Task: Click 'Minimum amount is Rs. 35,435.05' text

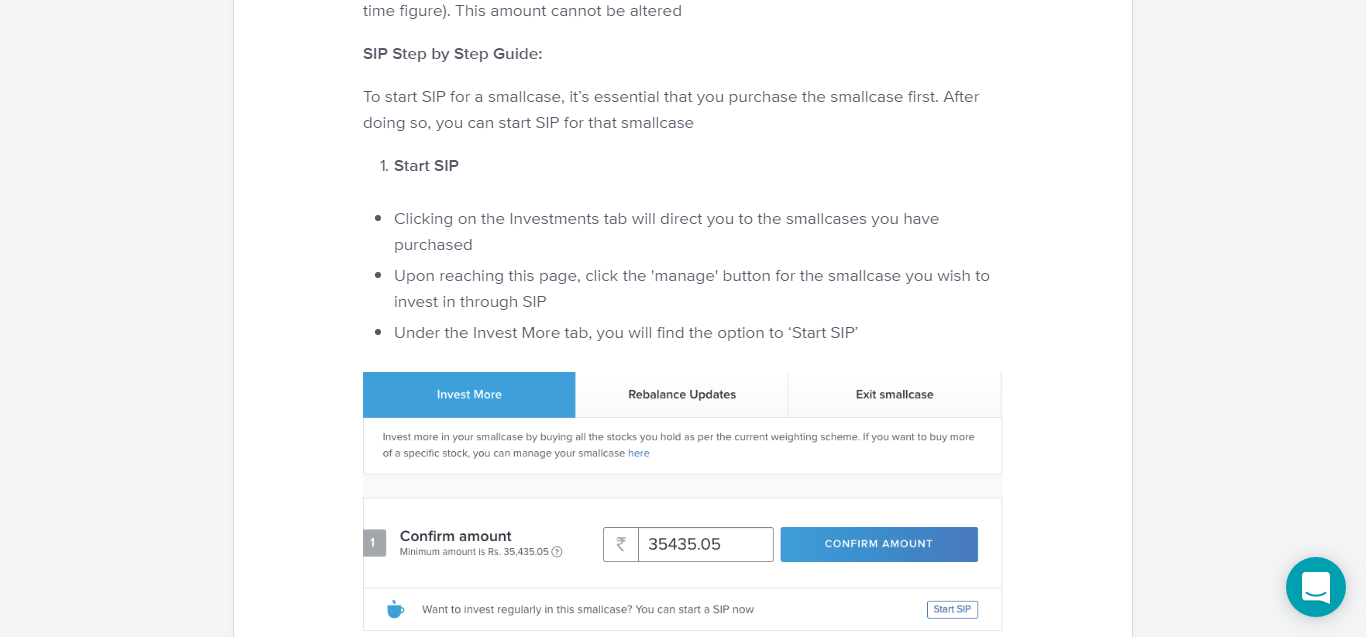Action: click(474, 552)
